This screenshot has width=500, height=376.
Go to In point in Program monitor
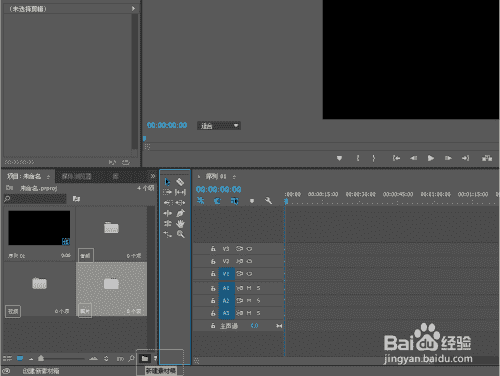[396, 158]
